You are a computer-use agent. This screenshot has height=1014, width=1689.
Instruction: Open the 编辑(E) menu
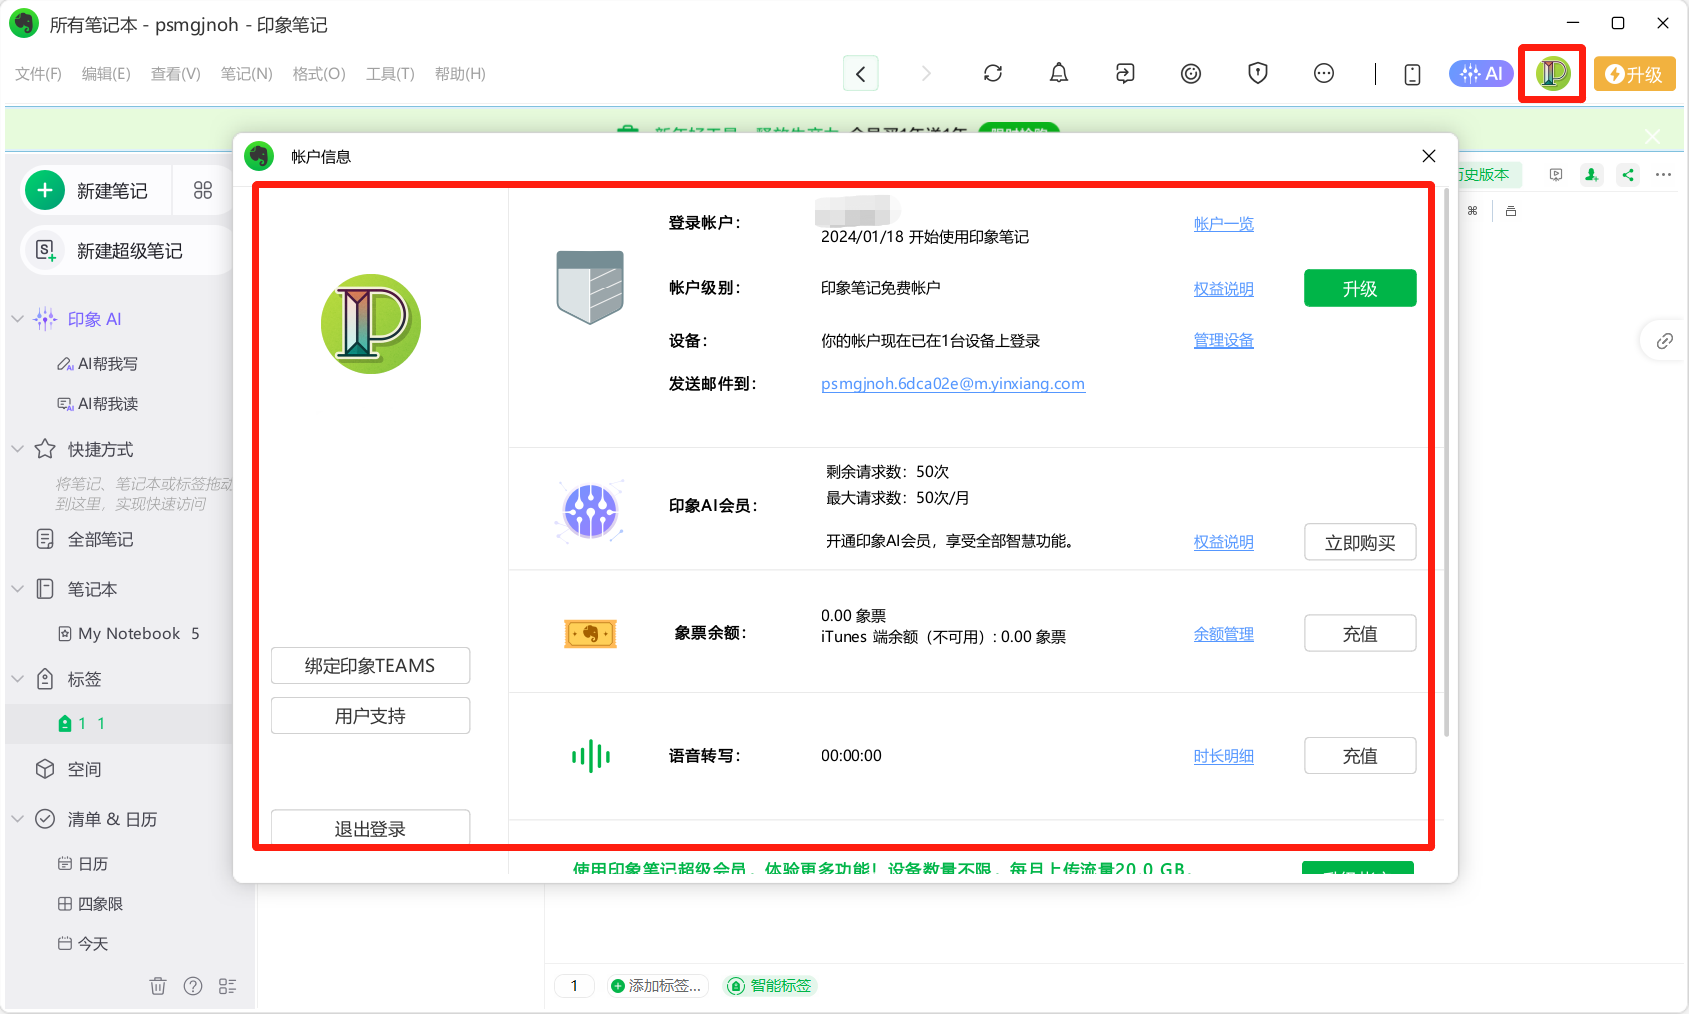tap(106, 74)
